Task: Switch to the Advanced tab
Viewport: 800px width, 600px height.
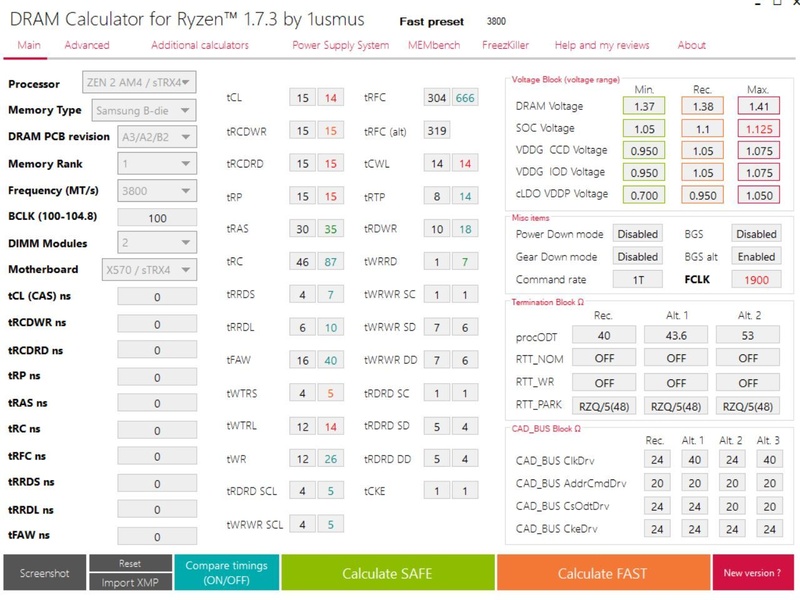Action: coord(87,45)
